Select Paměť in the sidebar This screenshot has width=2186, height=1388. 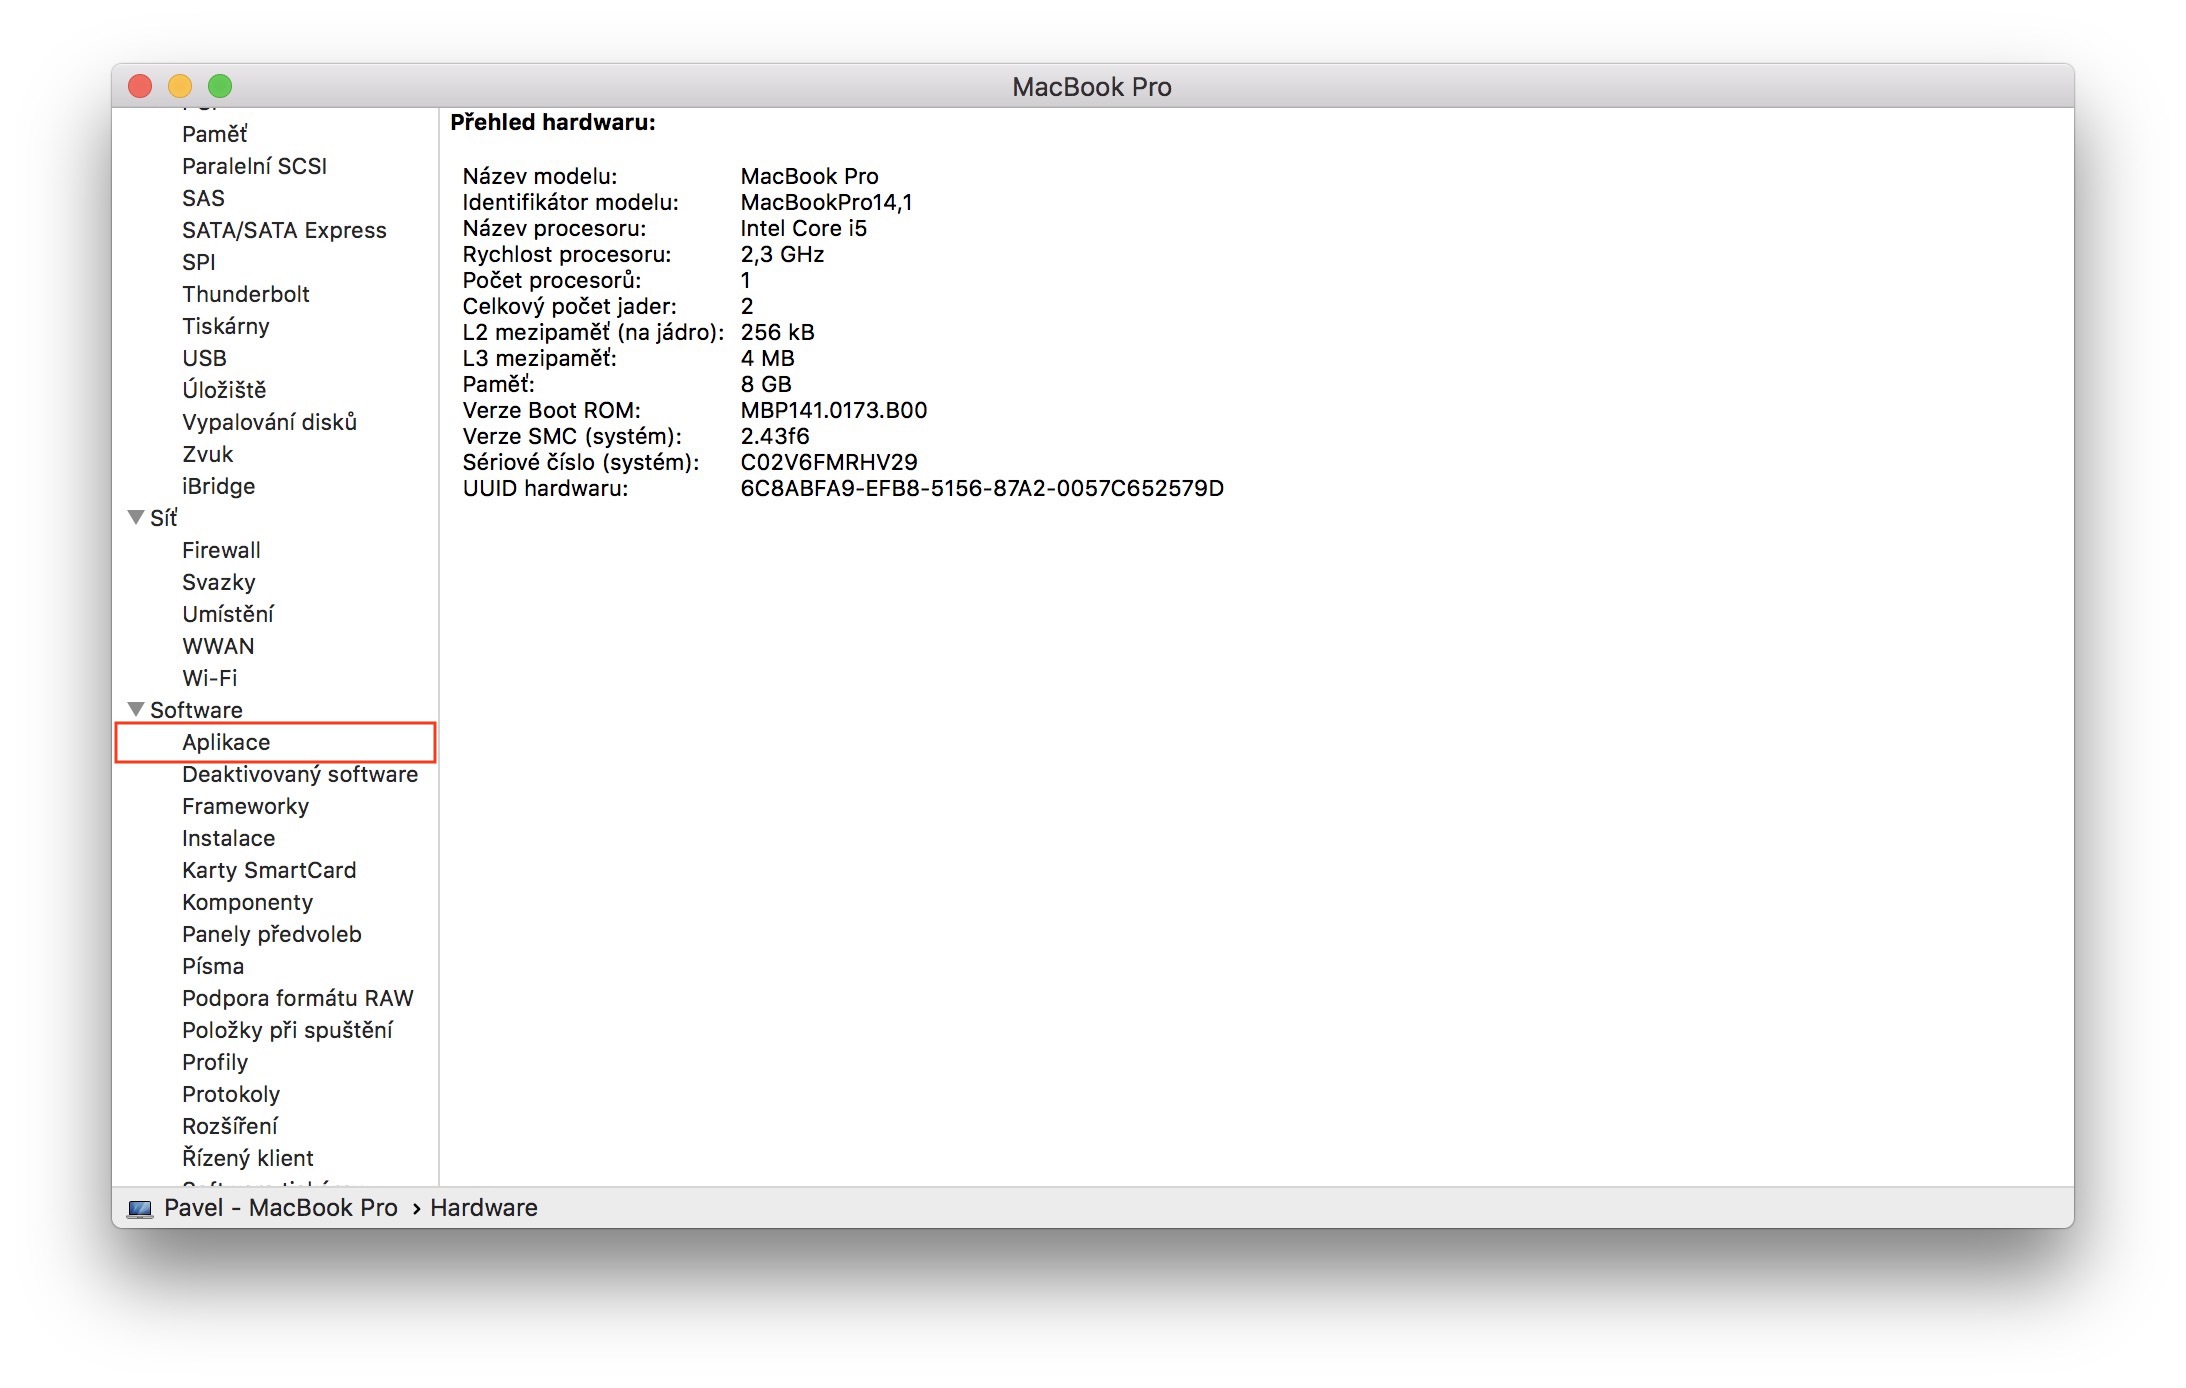click(214, 134)
